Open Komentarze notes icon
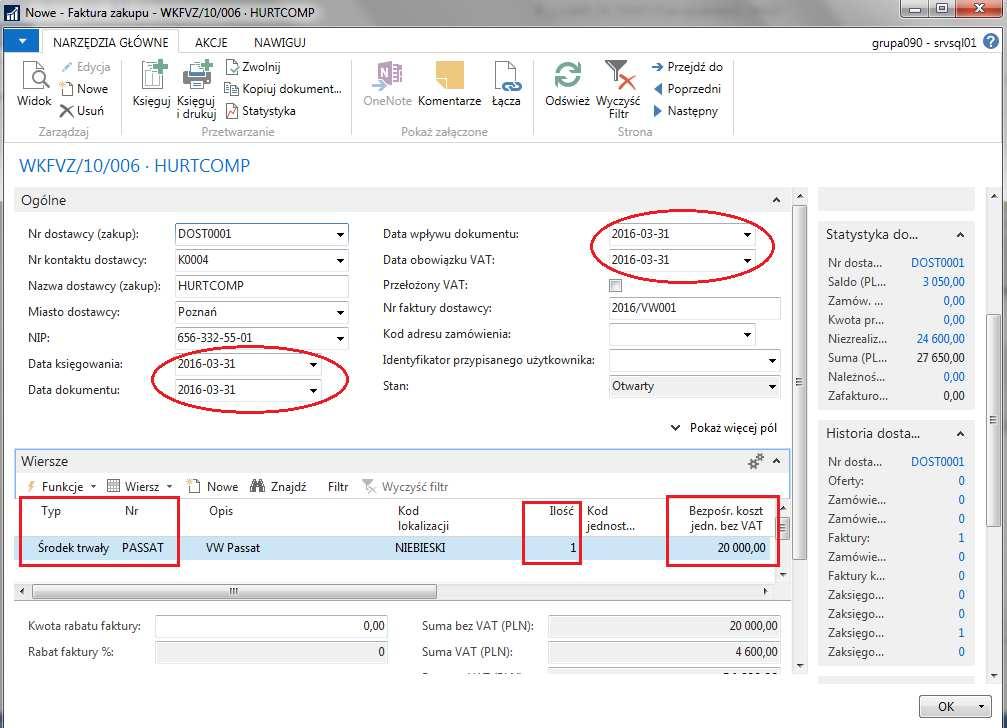1007x728 pixels. click(x=449, y=76)
